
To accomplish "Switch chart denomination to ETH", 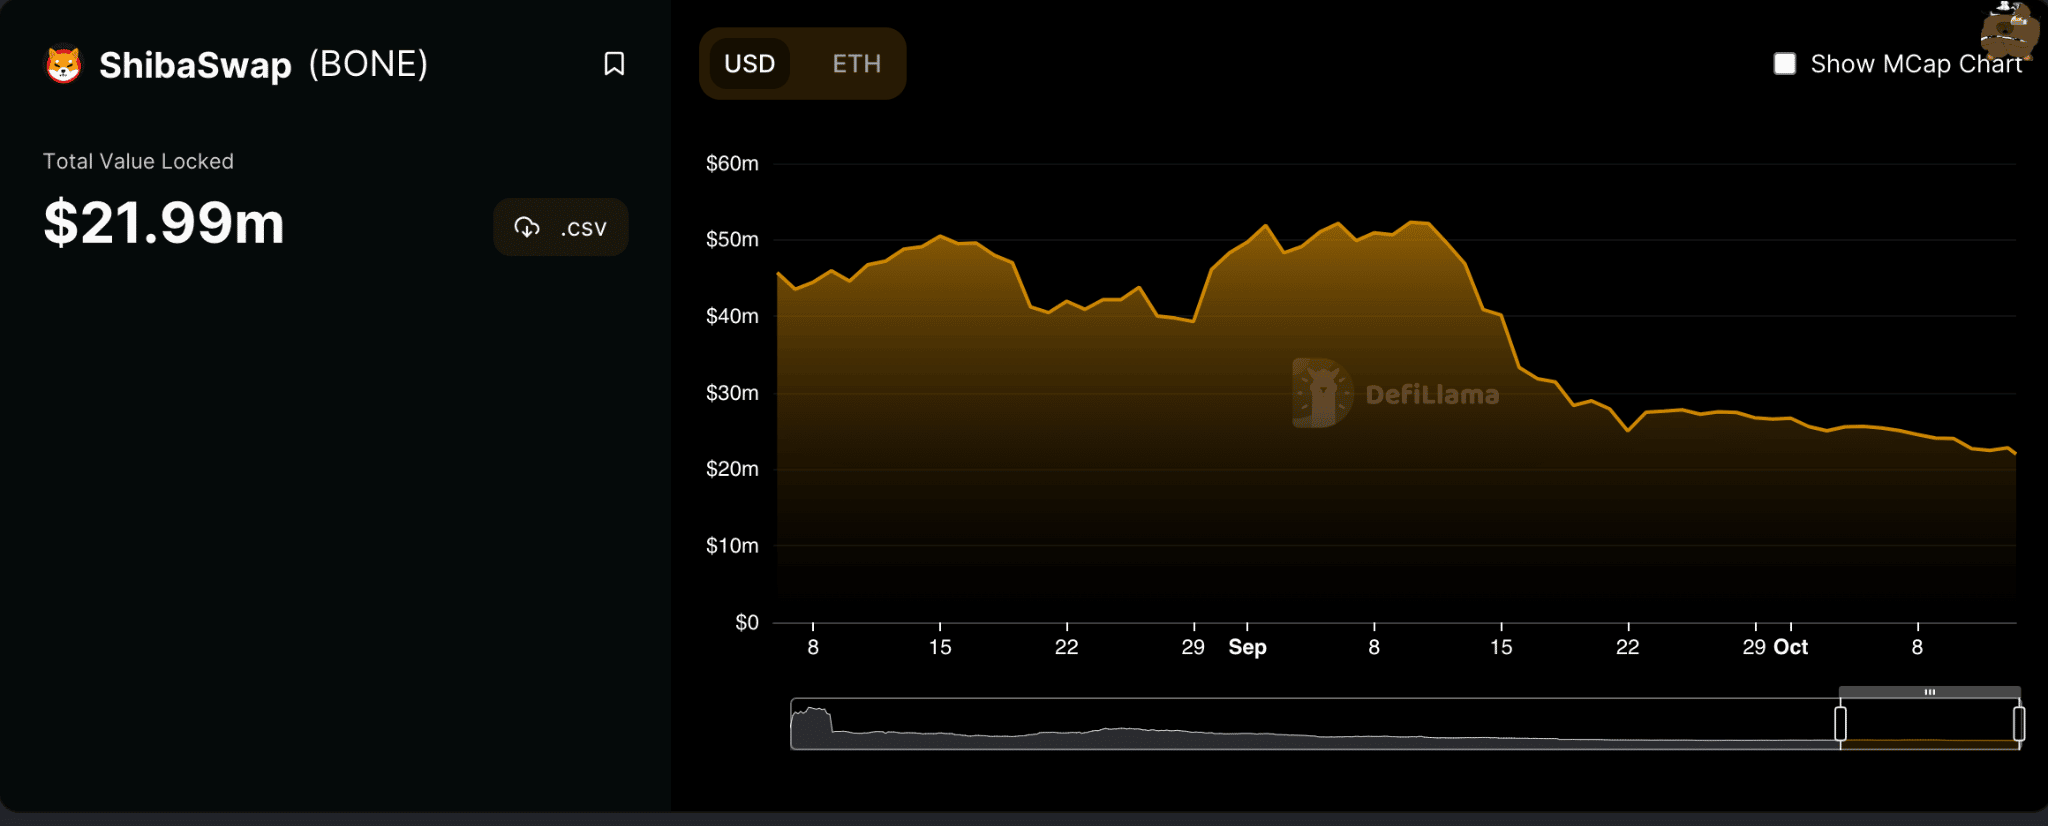I will [856, 64].
